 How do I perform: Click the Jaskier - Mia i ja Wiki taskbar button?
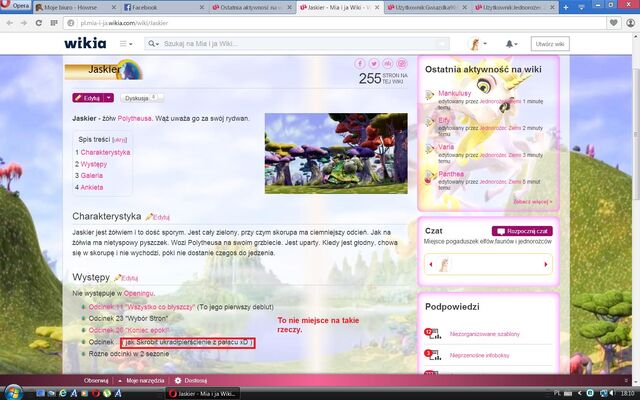tap(202, 393)
